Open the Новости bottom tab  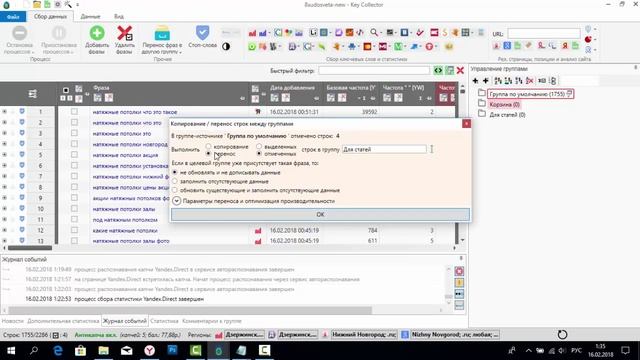13,321
